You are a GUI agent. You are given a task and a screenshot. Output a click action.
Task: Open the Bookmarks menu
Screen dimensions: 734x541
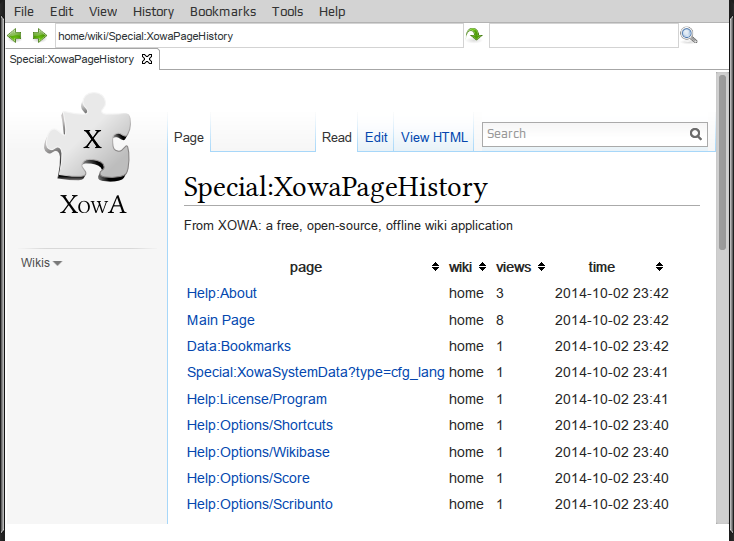pyautogui.click(x=223, y=11)
